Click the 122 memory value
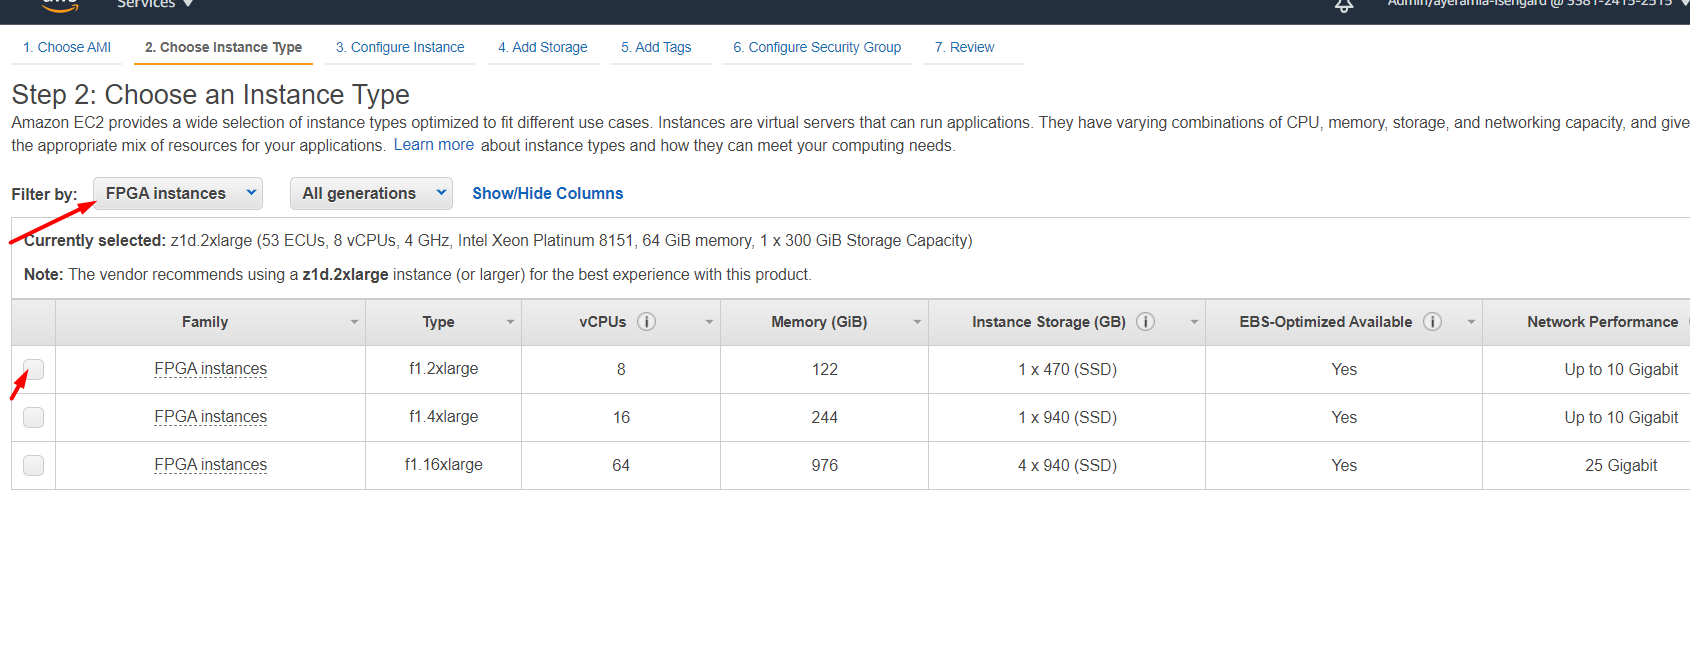 tap(825, 370)
